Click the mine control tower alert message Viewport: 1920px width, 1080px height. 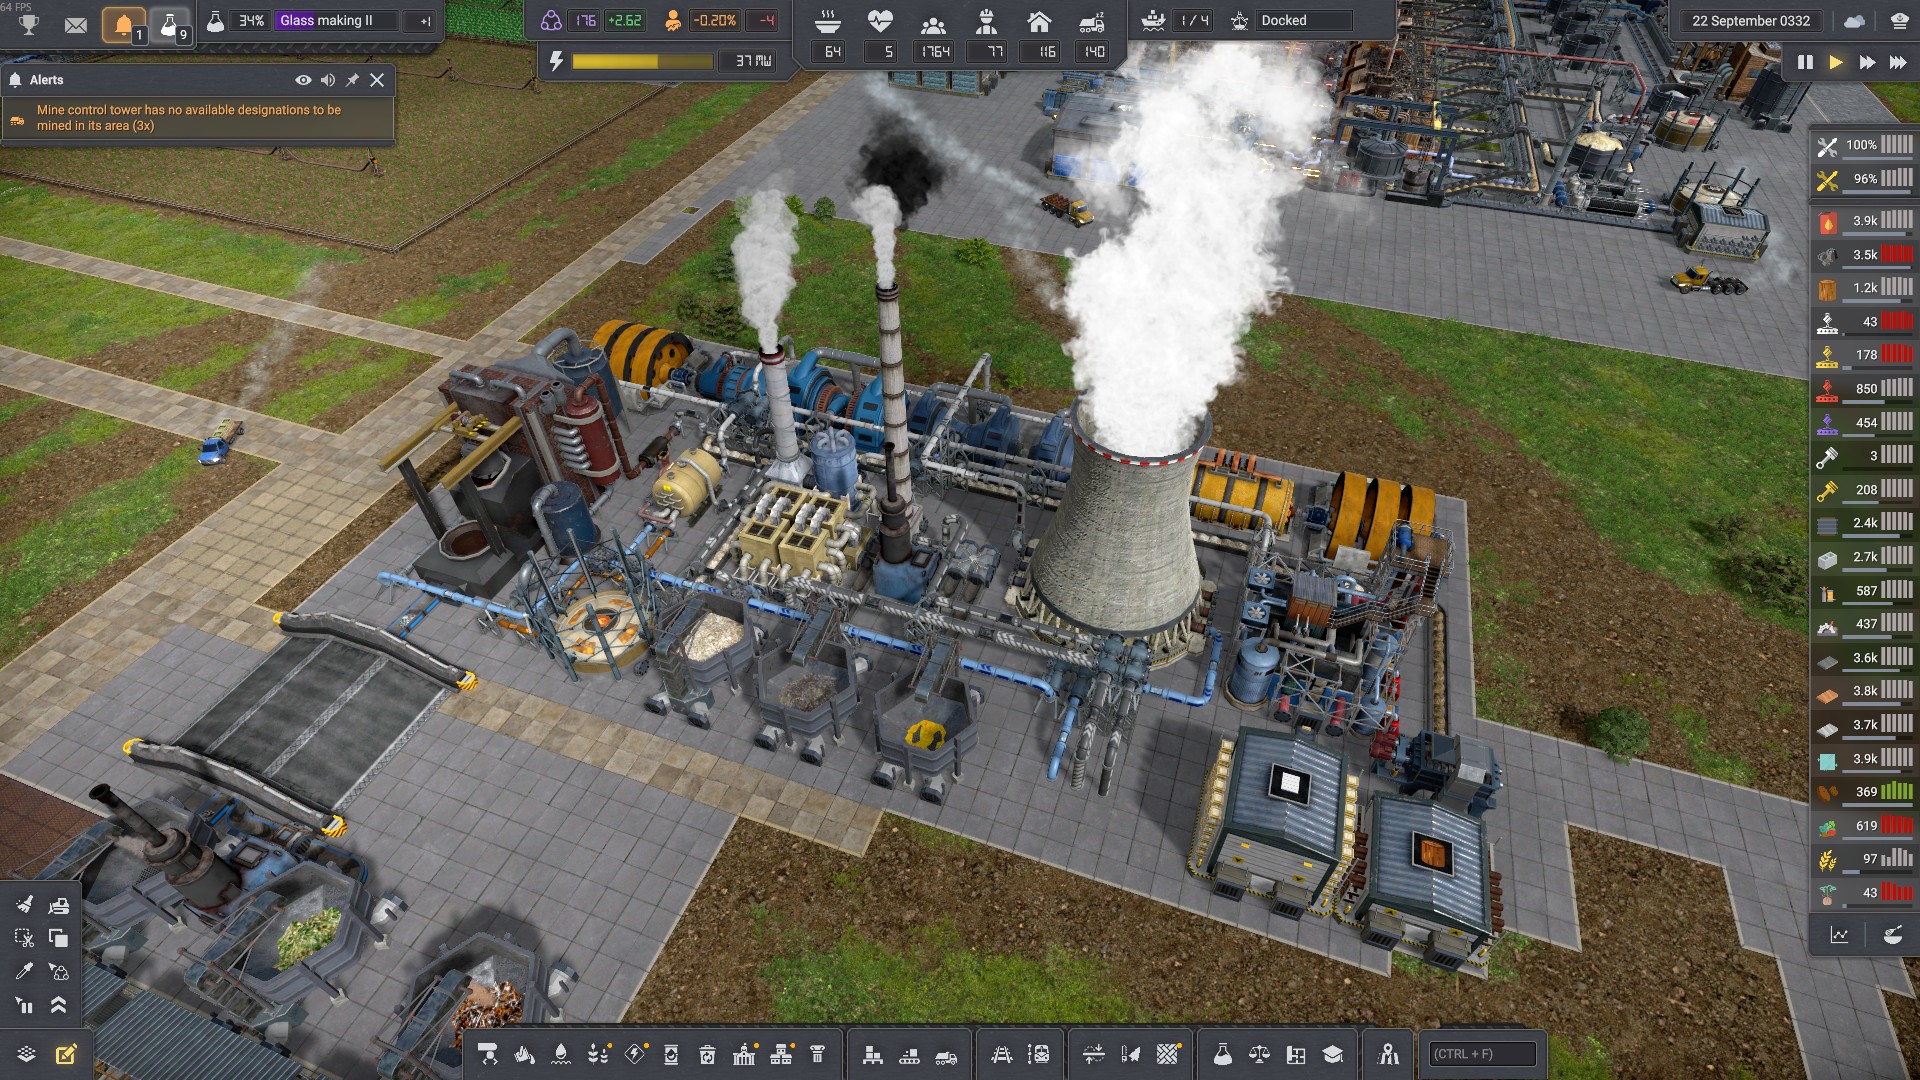click(x=196, y=118)
